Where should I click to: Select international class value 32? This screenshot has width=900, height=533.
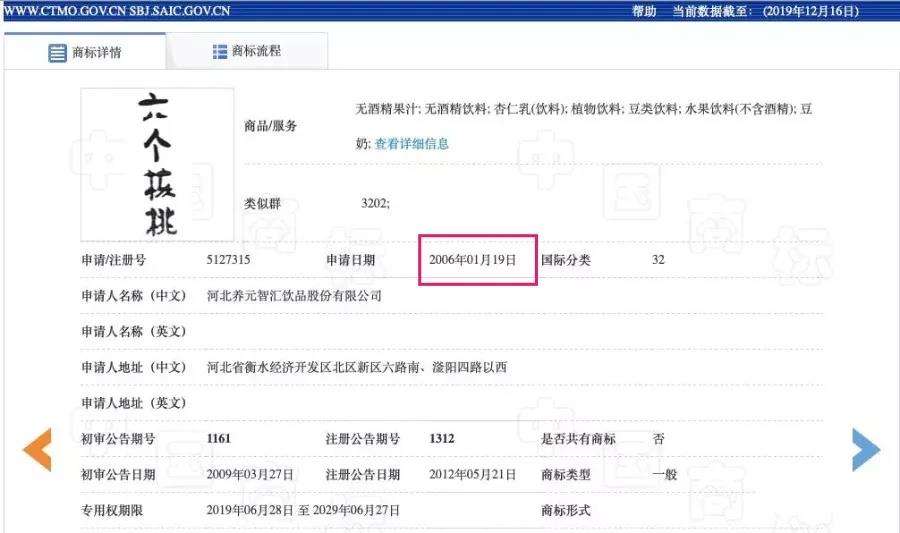point(658,260)
